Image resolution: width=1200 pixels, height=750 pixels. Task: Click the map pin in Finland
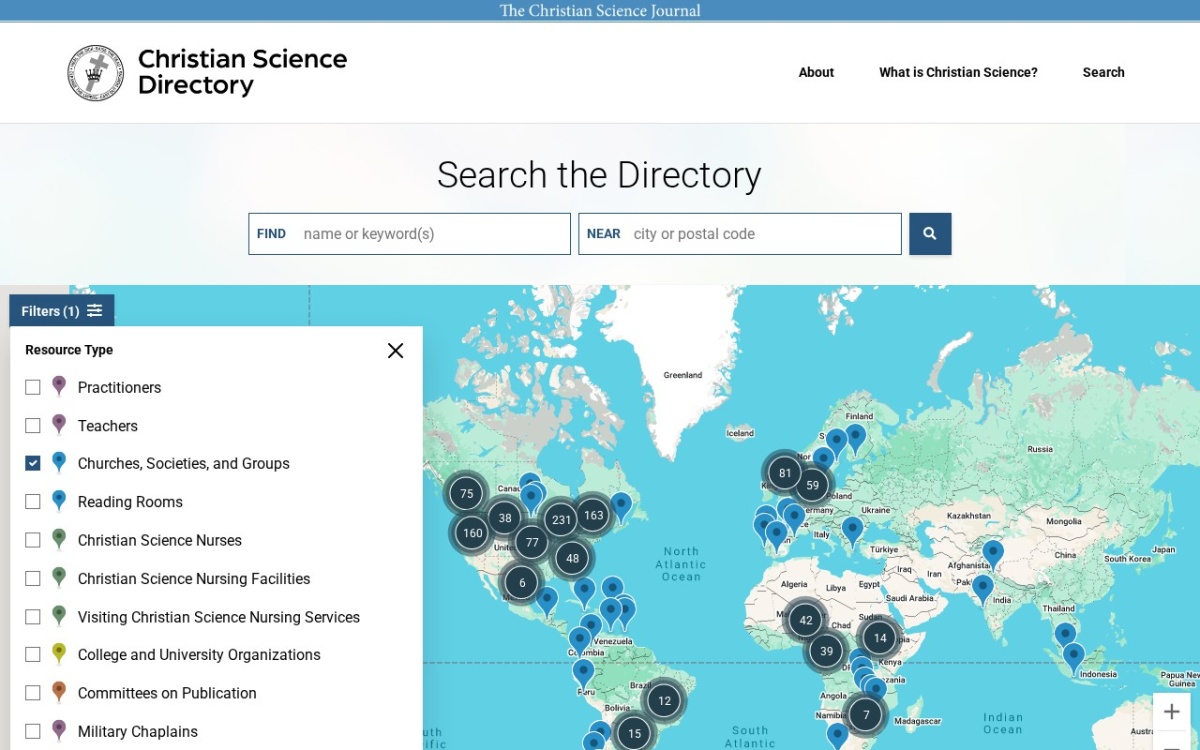pyautogui.click(x=855, y=438)
